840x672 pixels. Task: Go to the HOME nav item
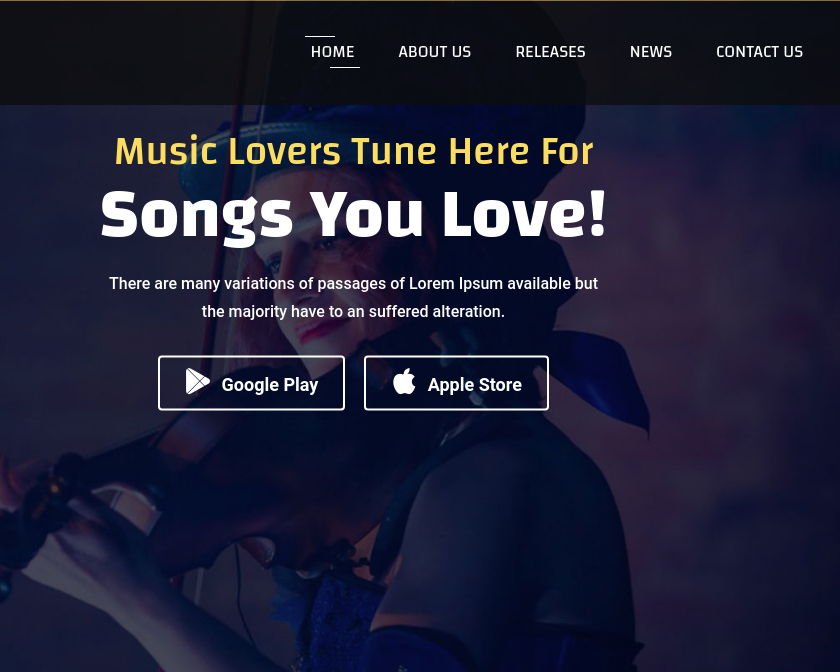click(x=333, y=52)
